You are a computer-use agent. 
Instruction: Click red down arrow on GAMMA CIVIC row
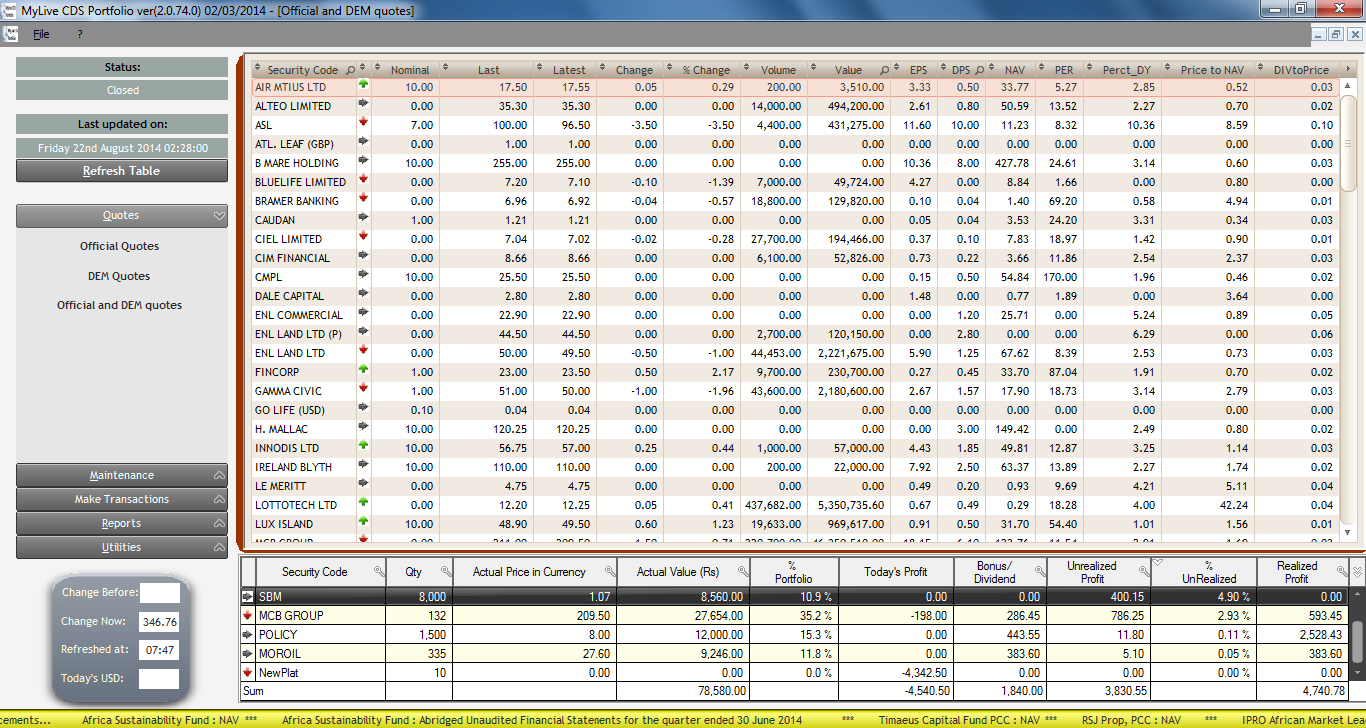click(363, 390)
